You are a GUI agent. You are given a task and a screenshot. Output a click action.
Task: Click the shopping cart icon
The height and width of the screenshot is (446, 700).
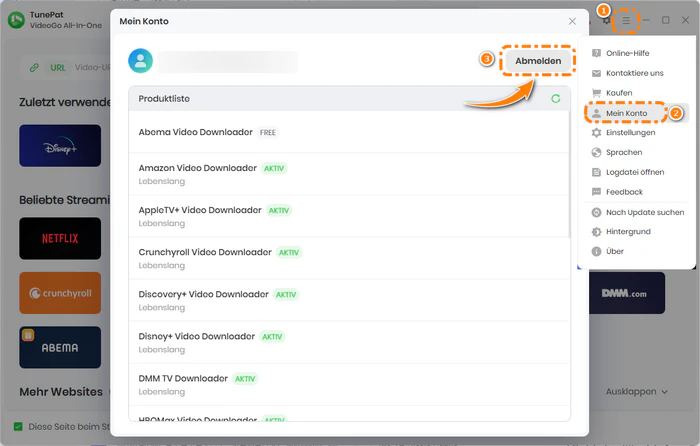(596, 93)
